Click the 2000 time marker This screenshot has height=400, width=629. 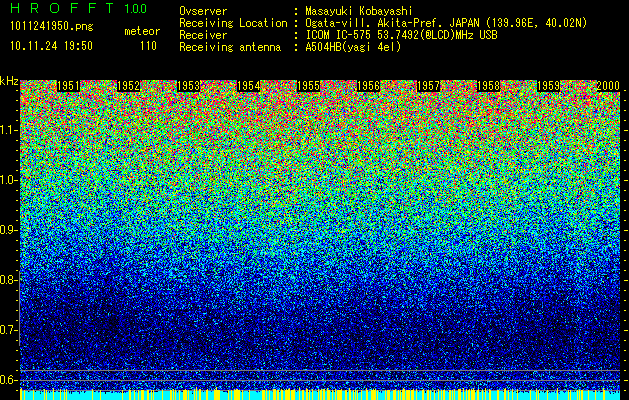pos(608,86)
